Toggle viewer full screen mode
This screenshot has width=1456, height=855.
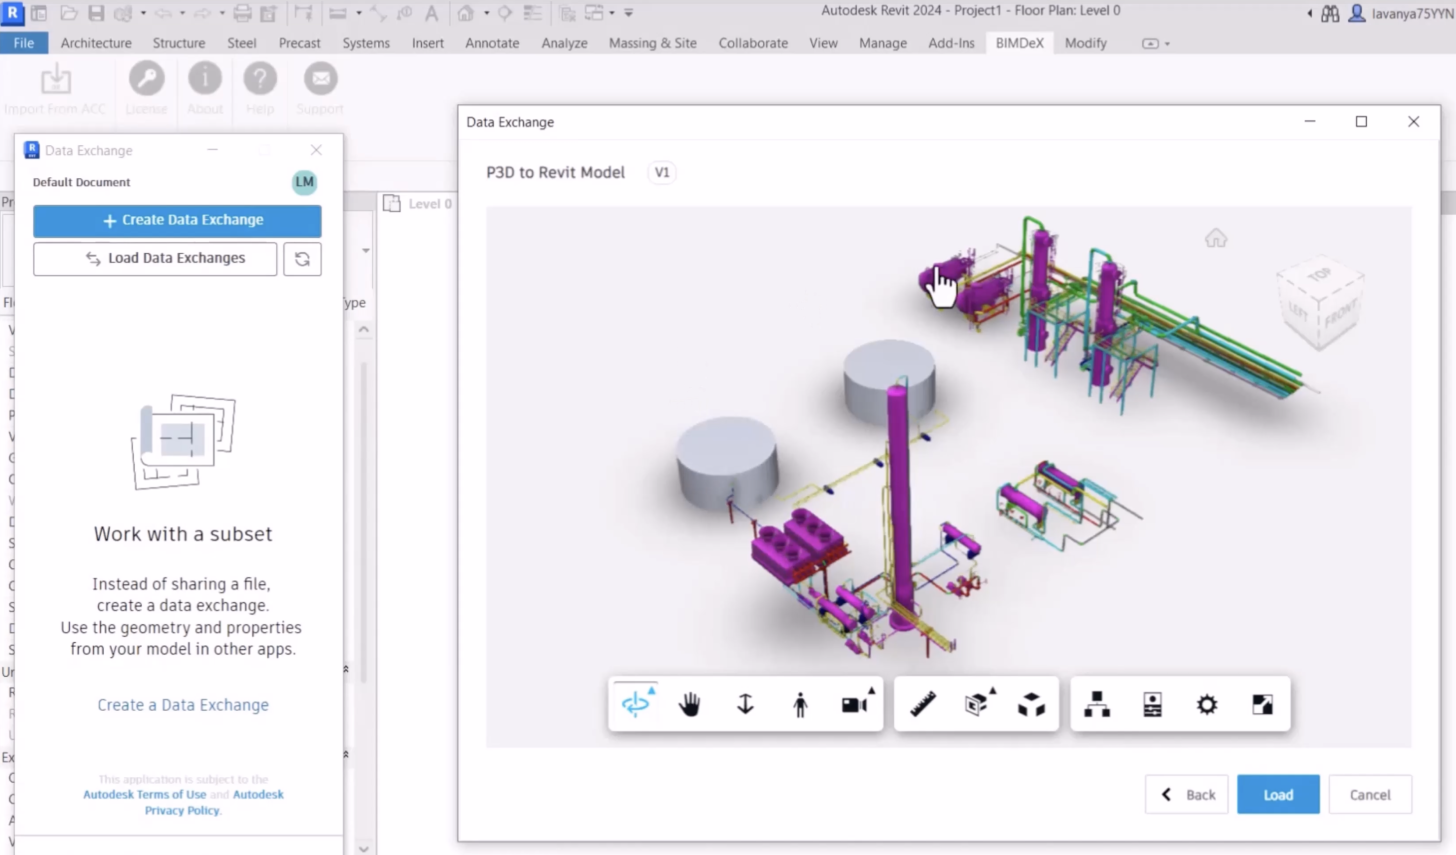pos(1262,704)
